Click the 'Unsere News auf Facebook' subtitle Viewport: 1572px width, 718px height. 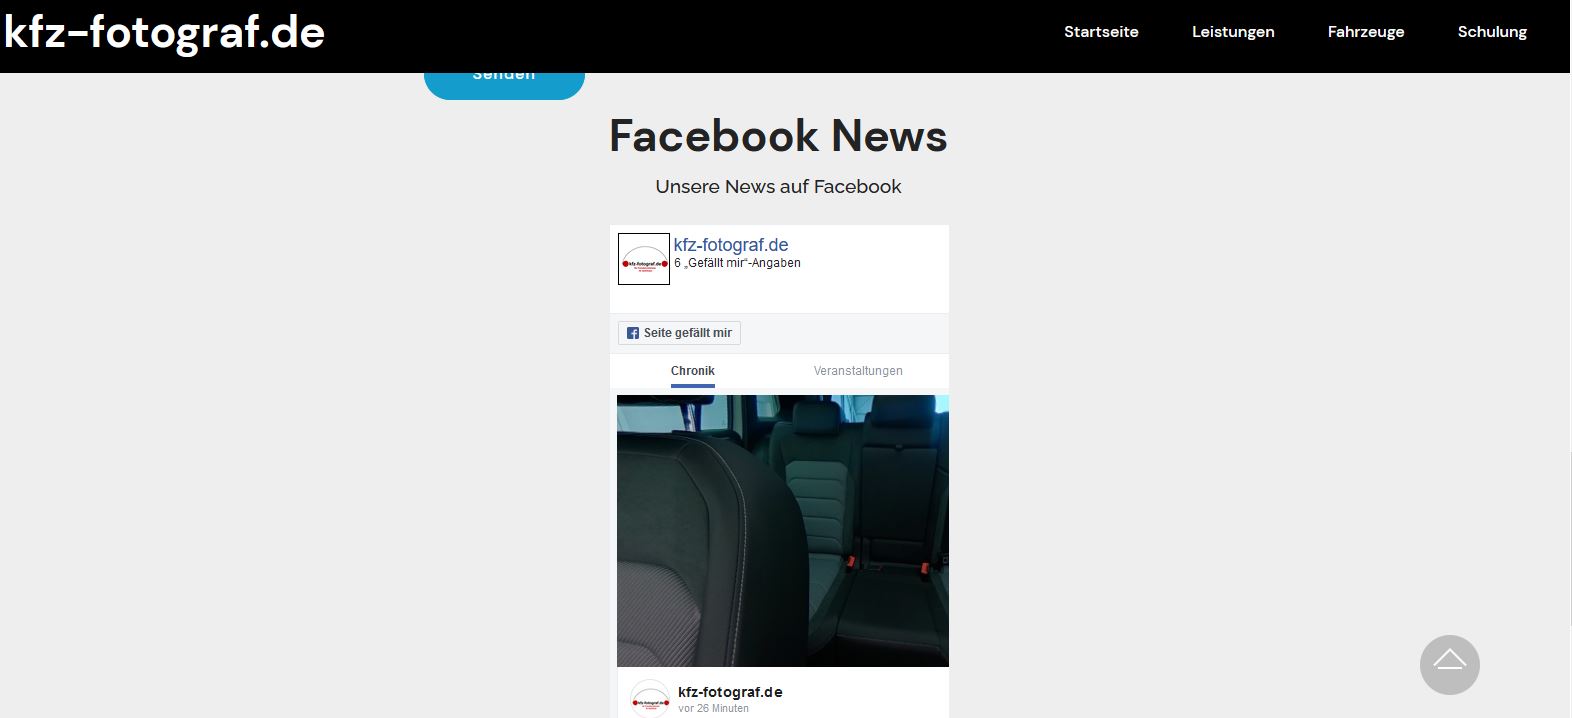tap(778, 187)
